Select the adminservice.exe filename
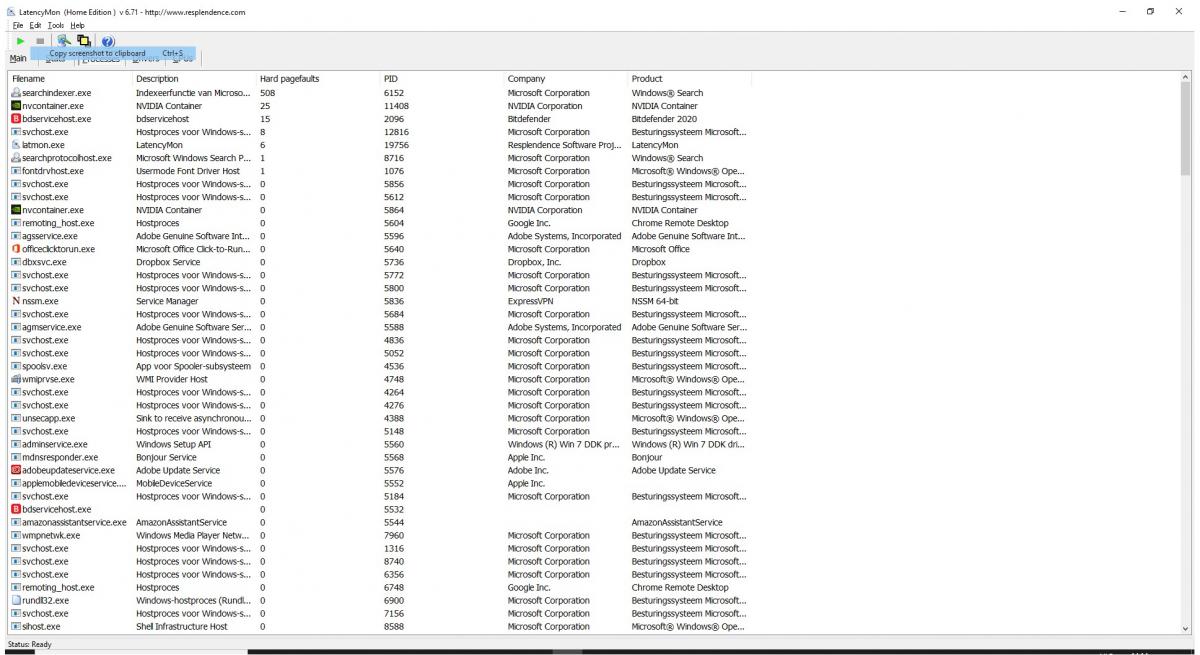 click(x=54, y=444)
